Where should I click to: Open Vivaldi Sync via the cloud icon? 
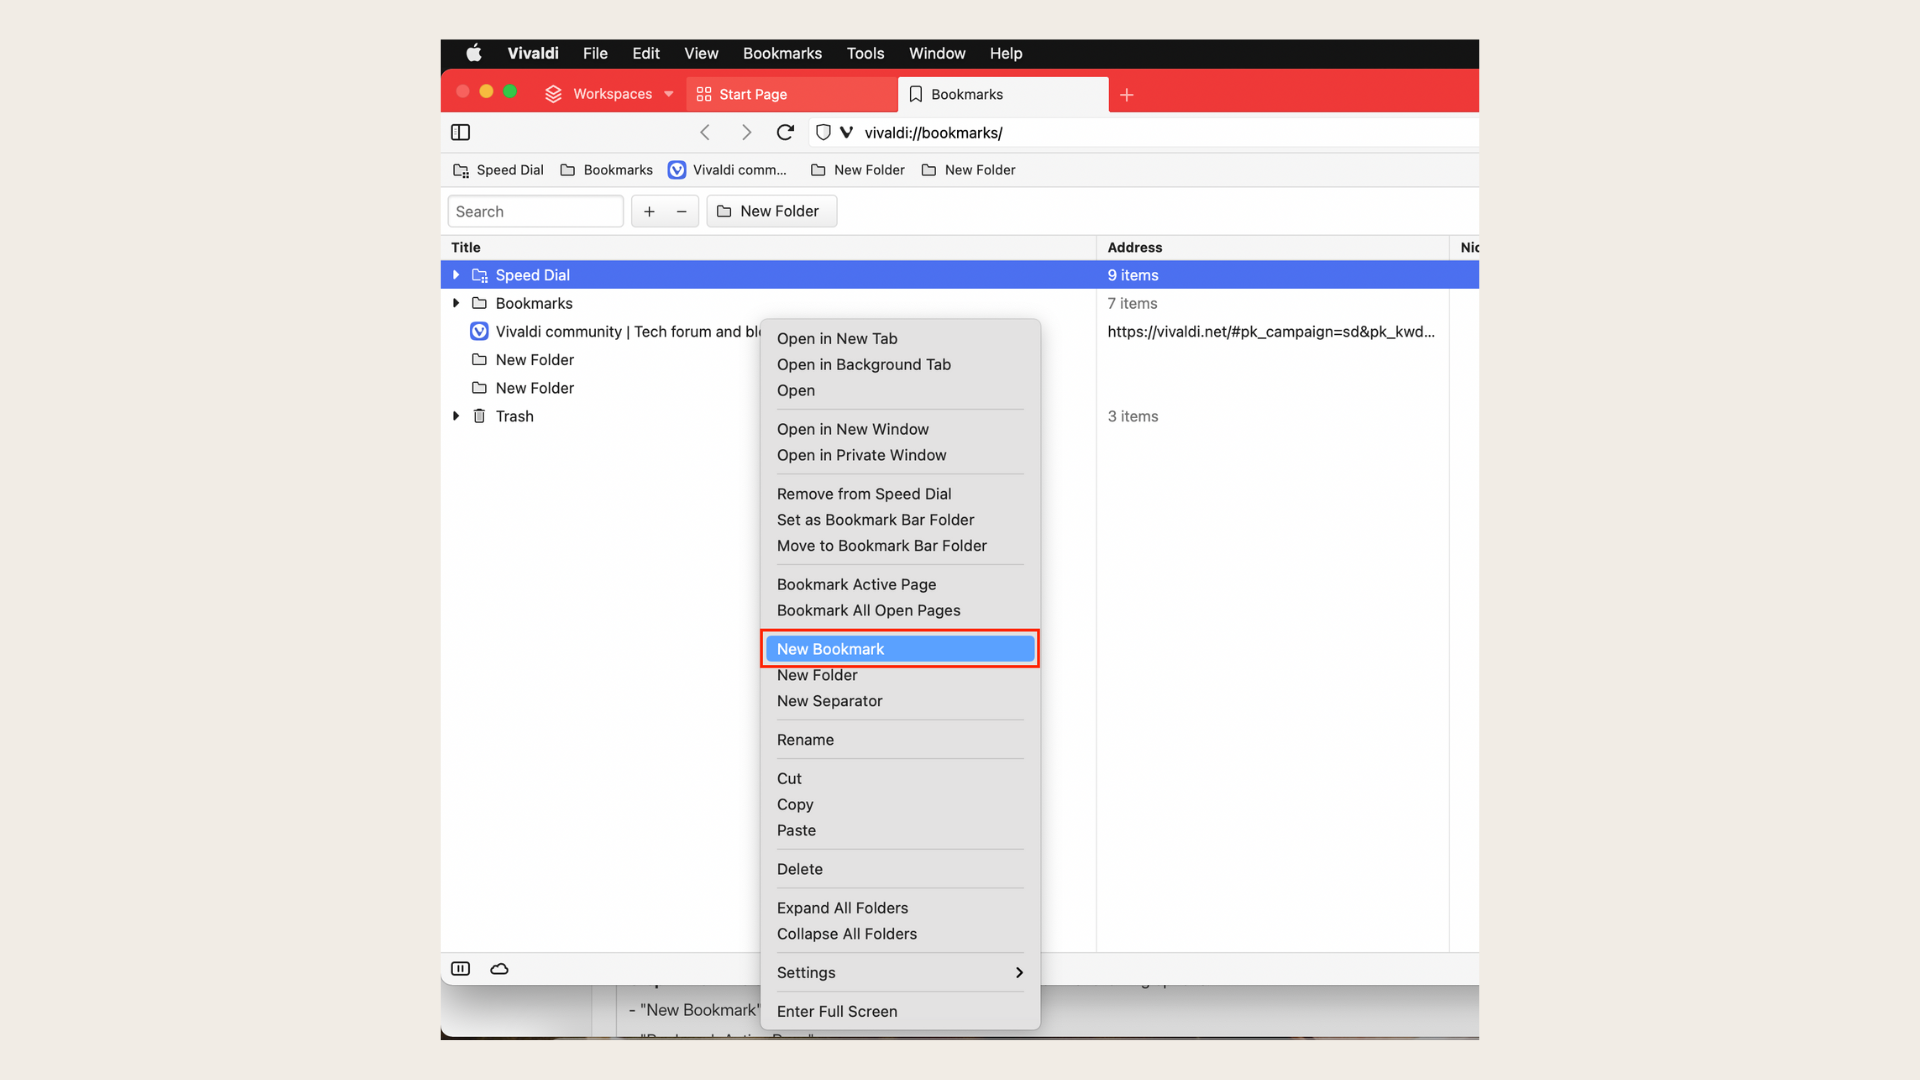(499, 968)
